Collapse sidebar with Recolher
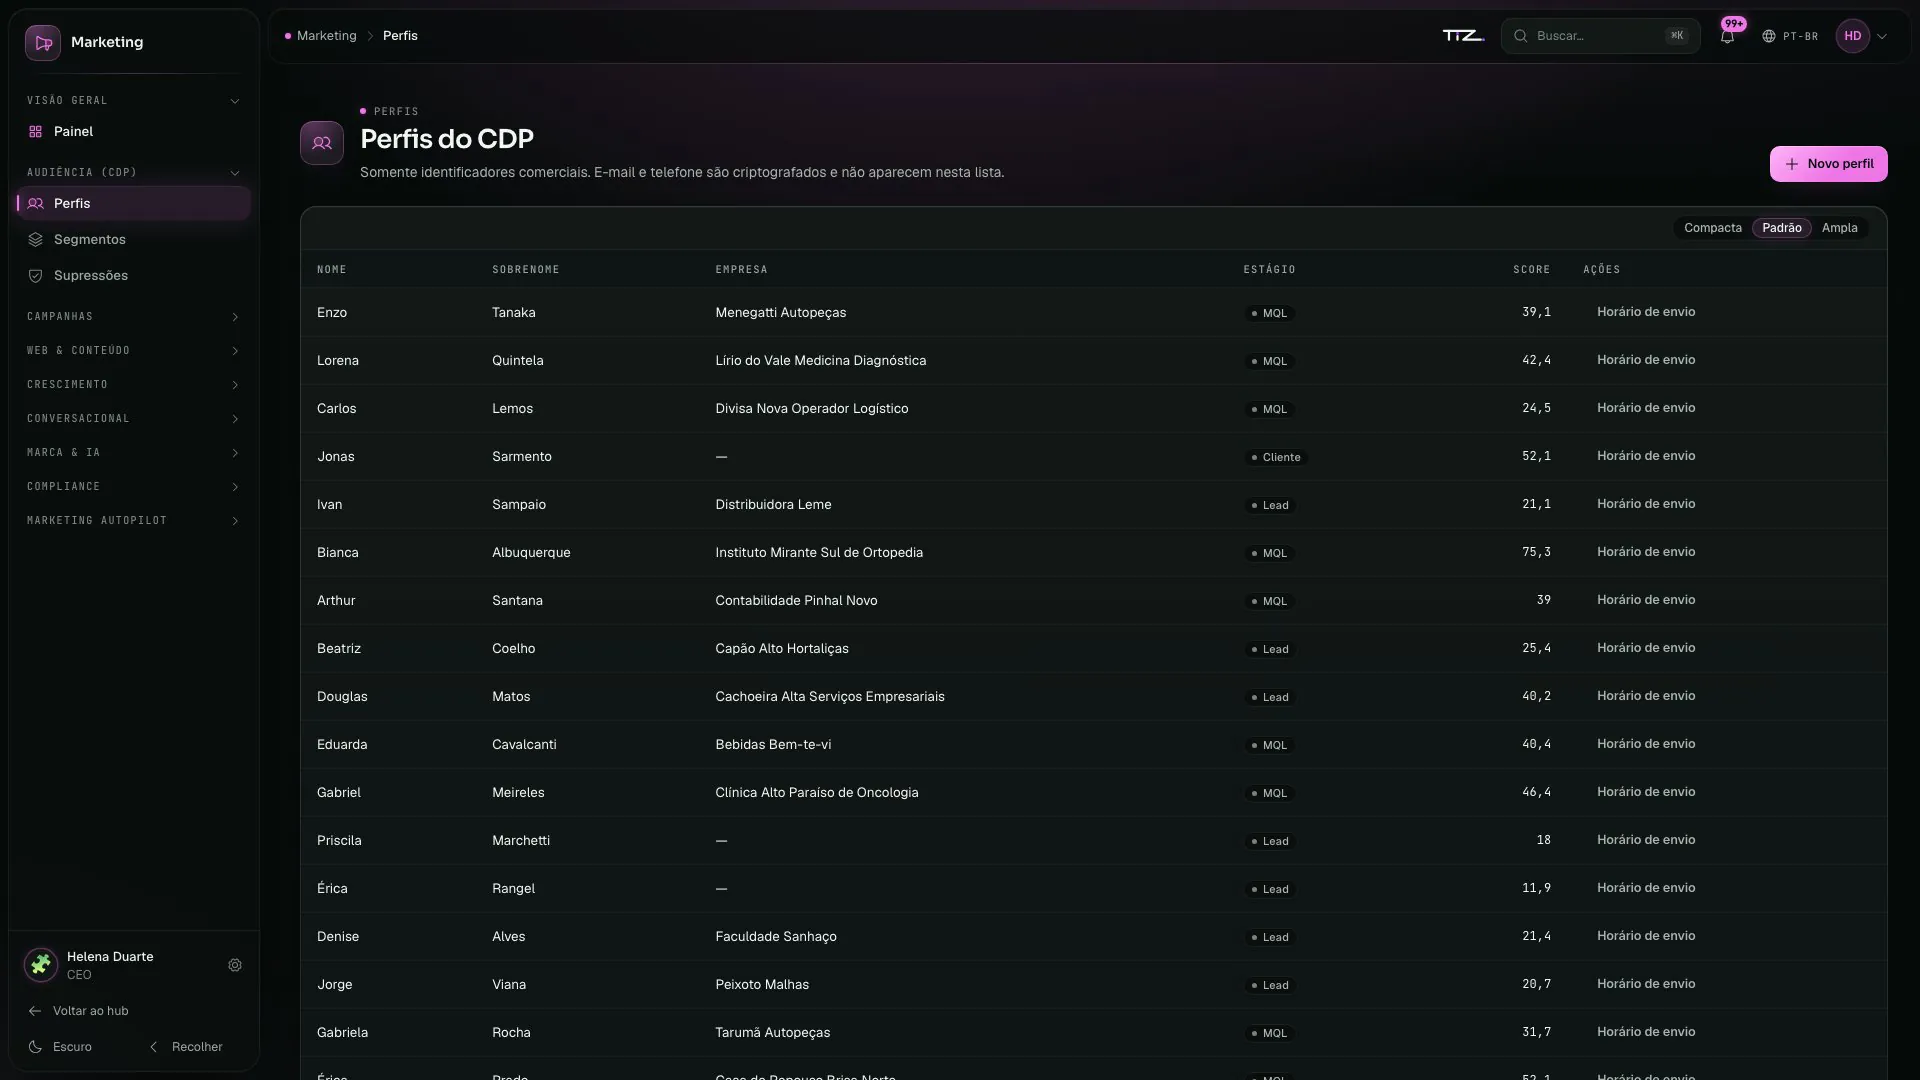This screenshot has width=1920, height=1080. click(x=186, y=1047)
